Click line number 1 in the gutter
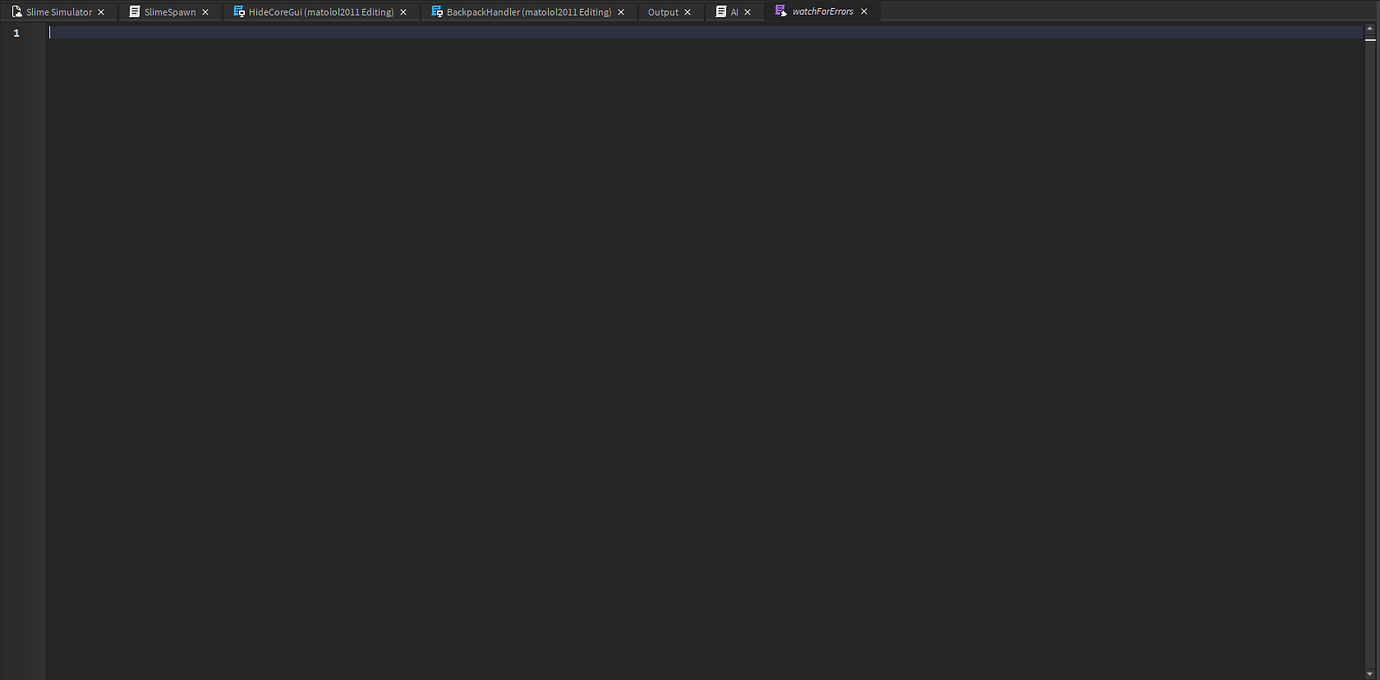1380x680 pixels. [x=15, y=32]
